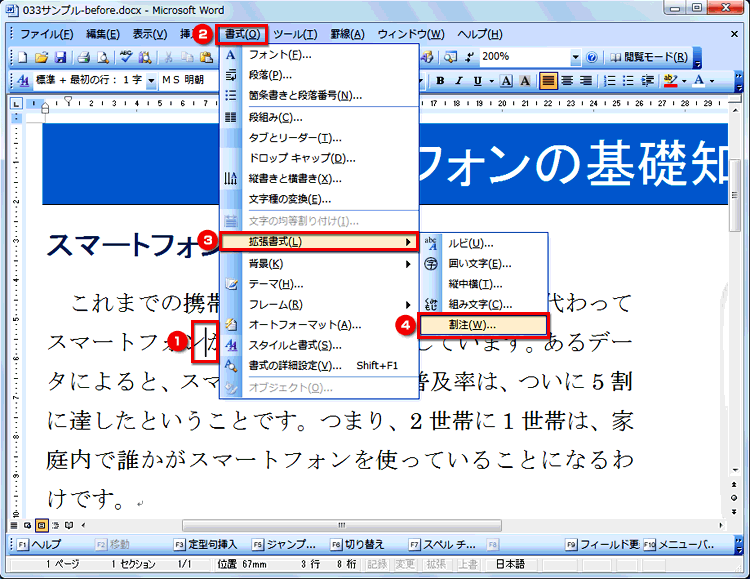Toggle Underline formatting

(x=477, y=80)
